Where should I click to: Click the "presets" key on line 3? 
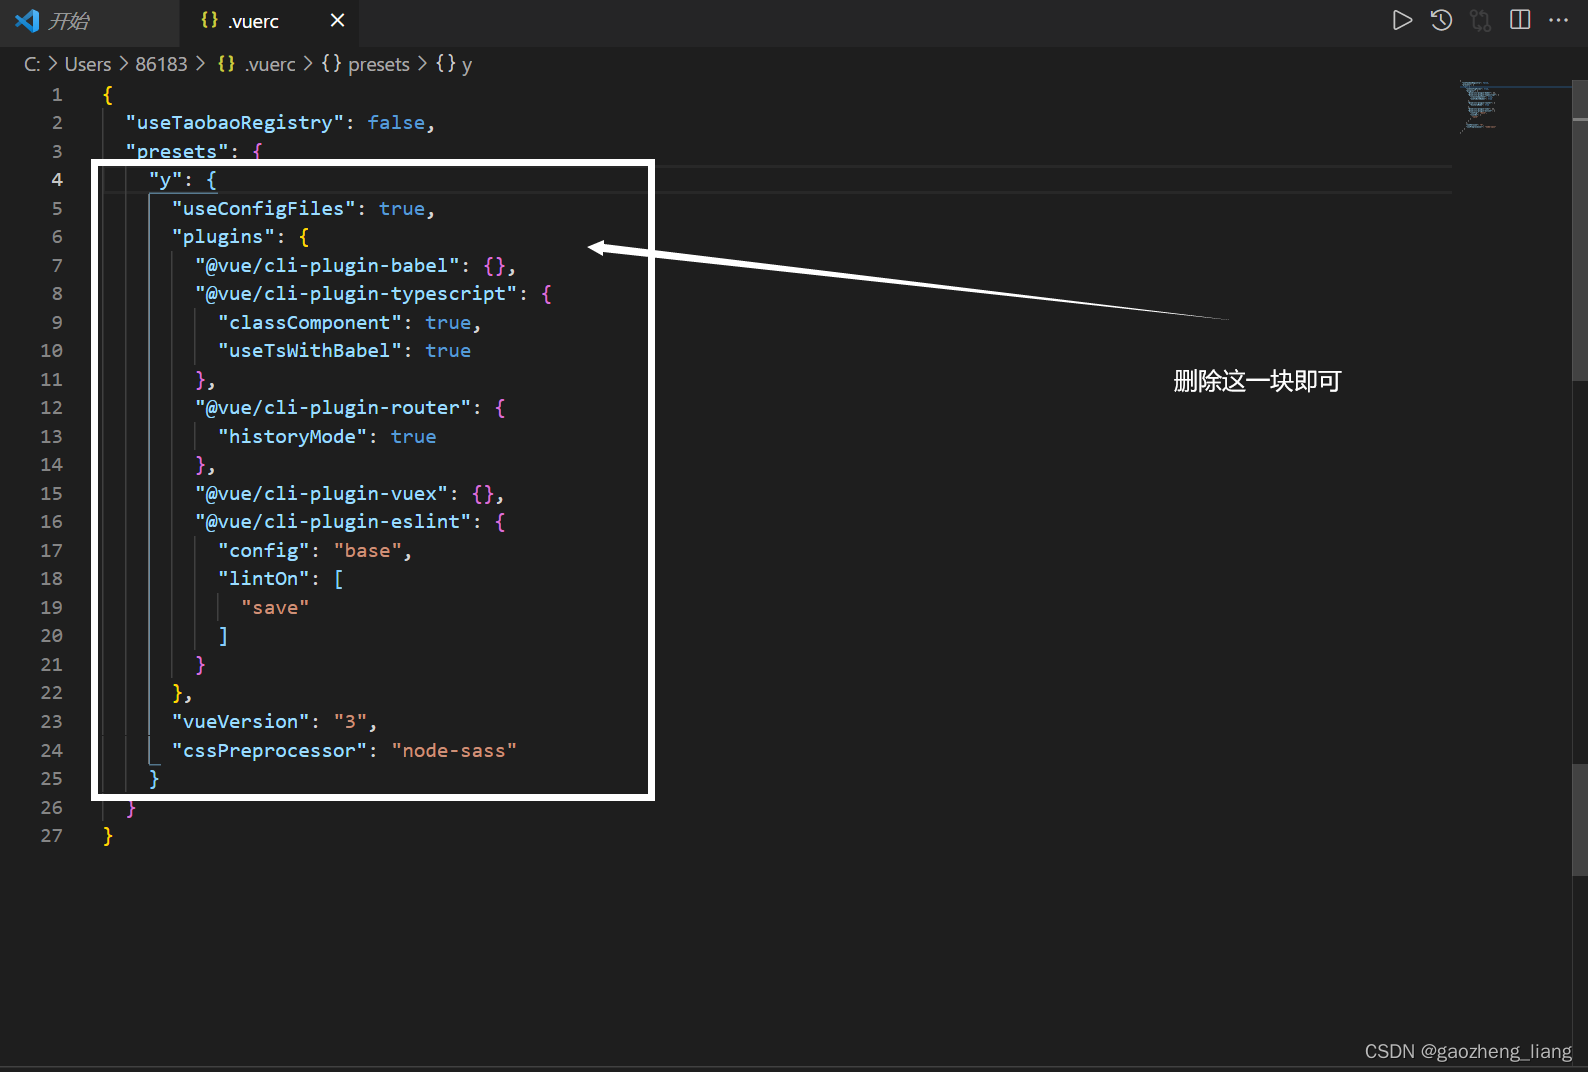(x=176, y=152)
